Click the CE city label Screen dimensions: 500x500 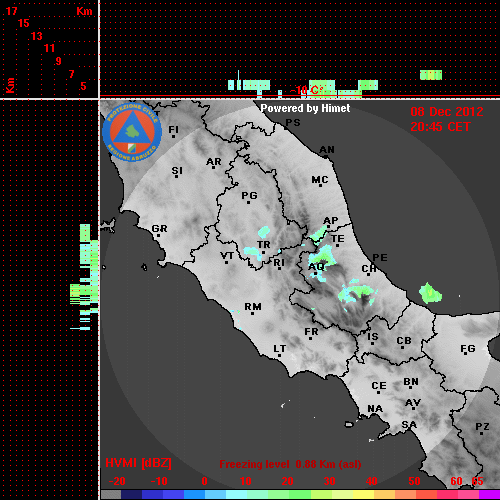point(379,386)
